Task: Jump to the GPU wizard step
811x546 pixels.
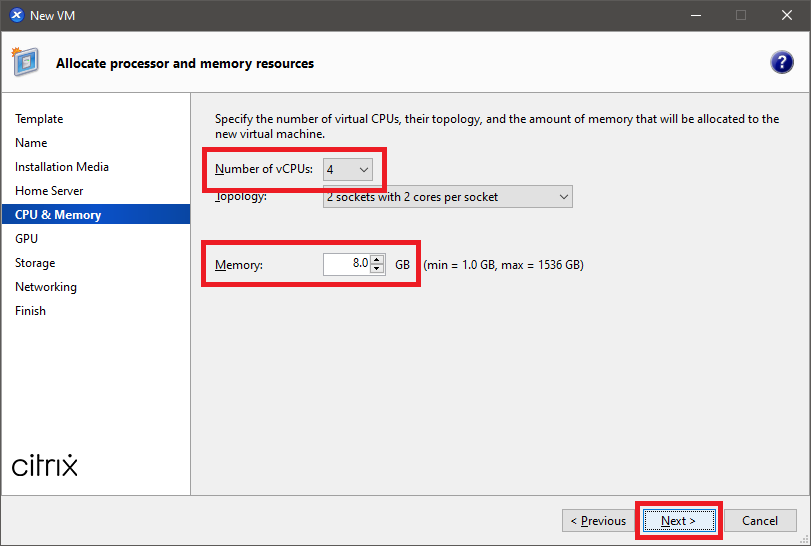Action: (26, 239)
